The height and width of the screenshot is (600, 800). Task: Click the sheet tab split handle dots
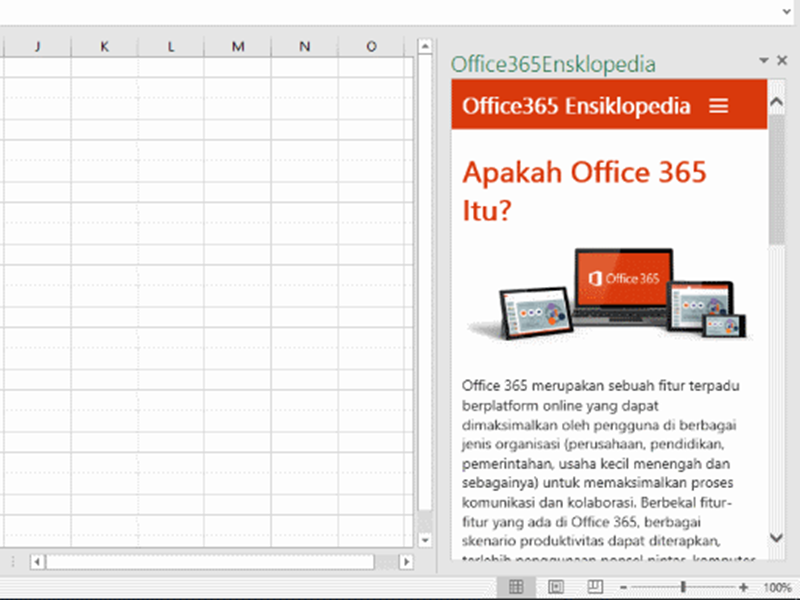click(x=13, y=562)
